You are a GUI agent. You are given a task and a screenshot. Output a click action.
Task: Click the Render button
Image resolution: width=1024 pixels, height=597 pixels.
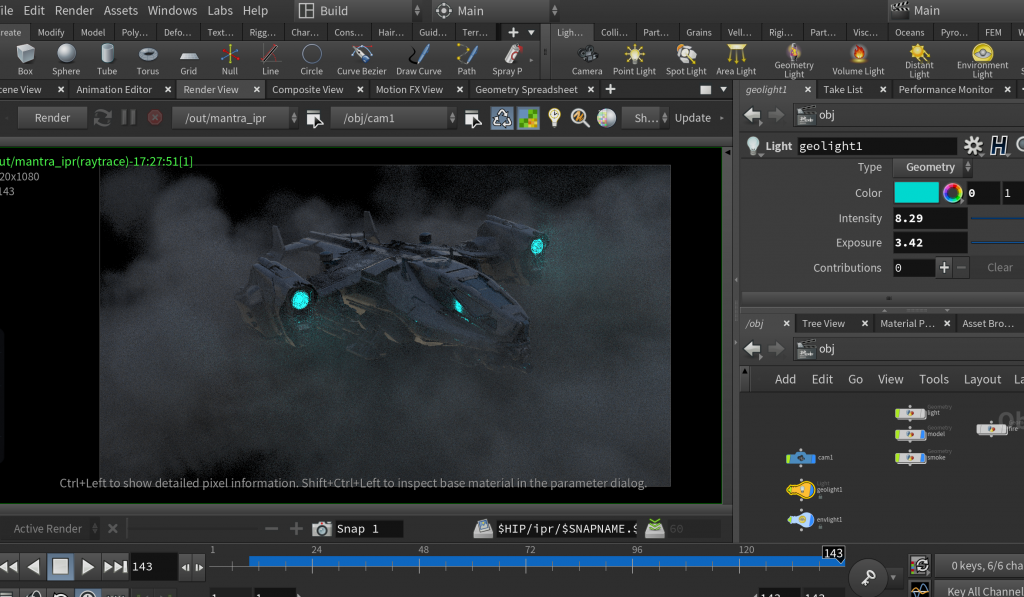[x=52, y=118]
